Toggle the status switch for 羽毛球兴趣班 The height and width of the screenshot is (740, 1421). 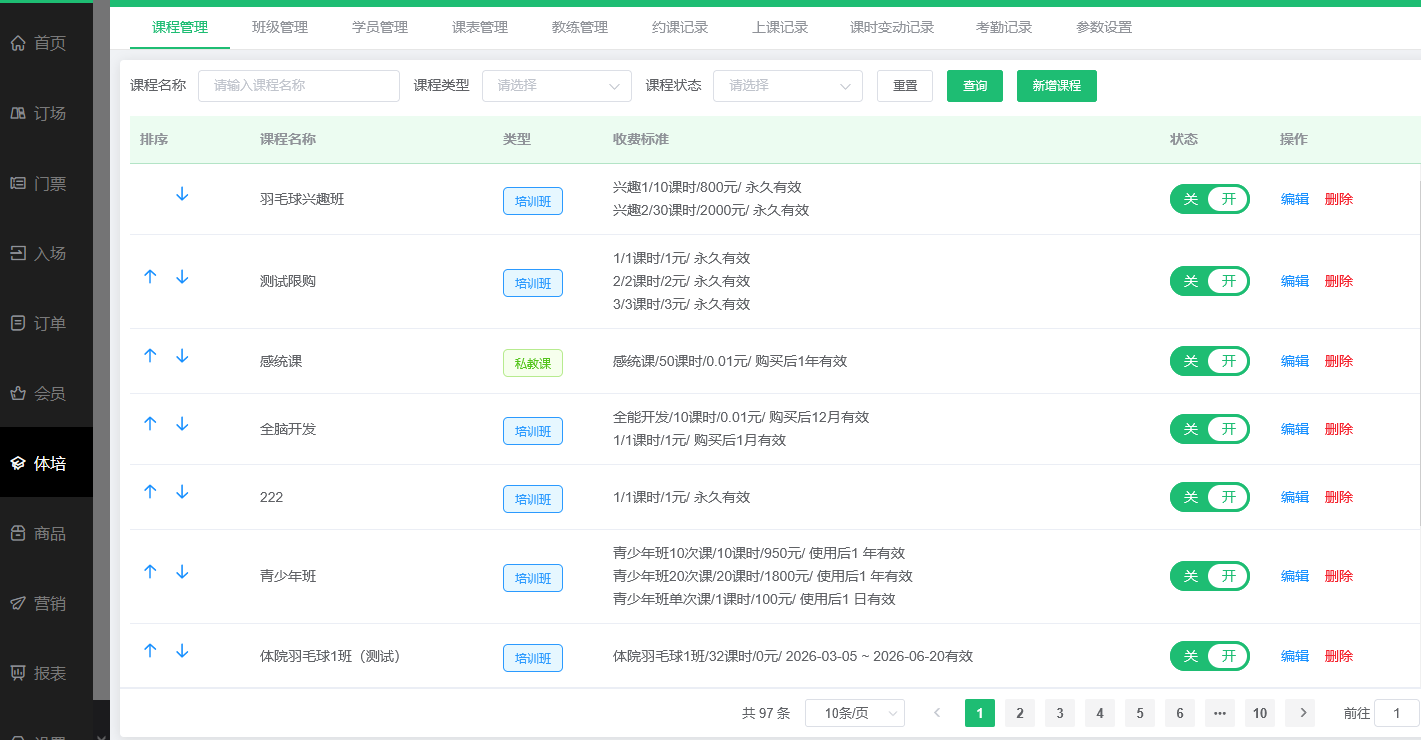(x=1209, y=199)
